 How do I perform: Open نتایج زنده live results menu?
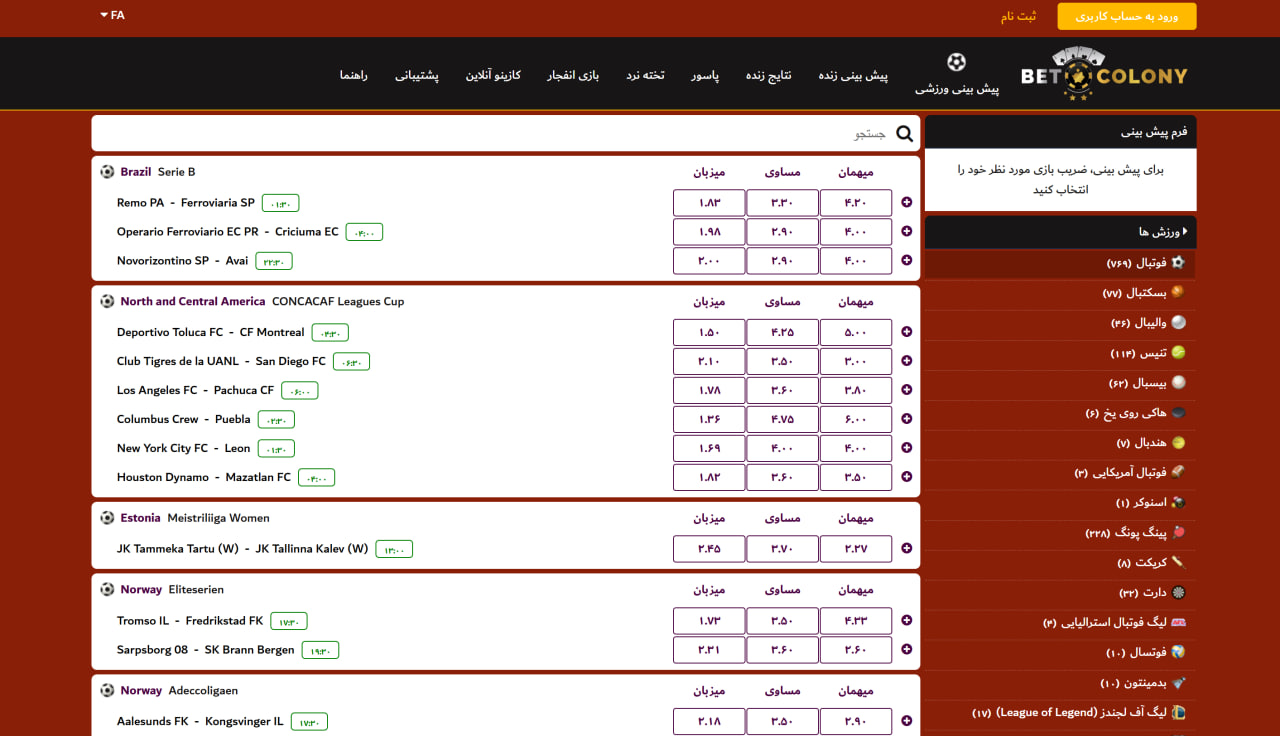[x=768, y=76]
